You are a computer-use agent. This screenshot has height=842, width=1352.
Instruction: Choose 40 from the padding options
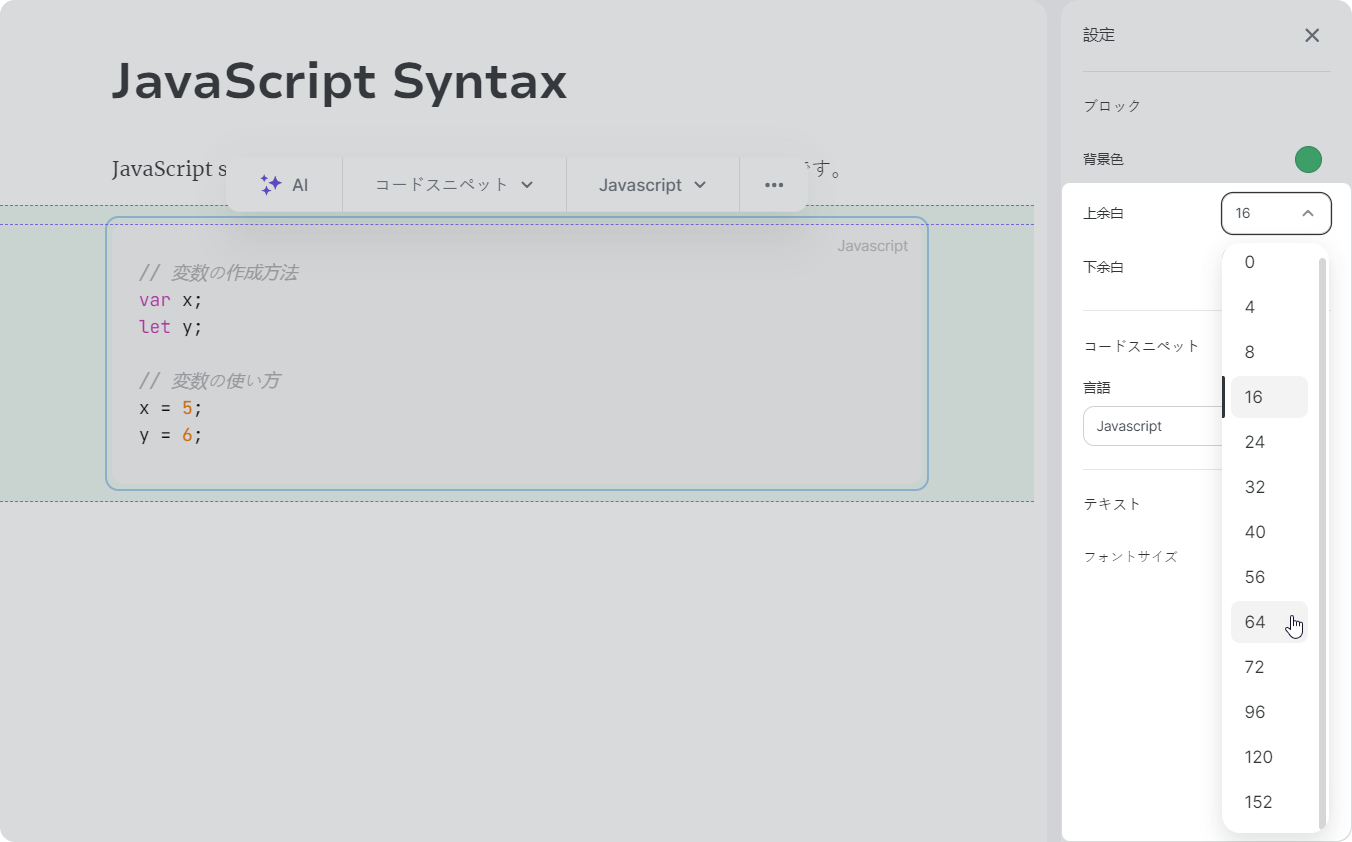pos(1269,532)
